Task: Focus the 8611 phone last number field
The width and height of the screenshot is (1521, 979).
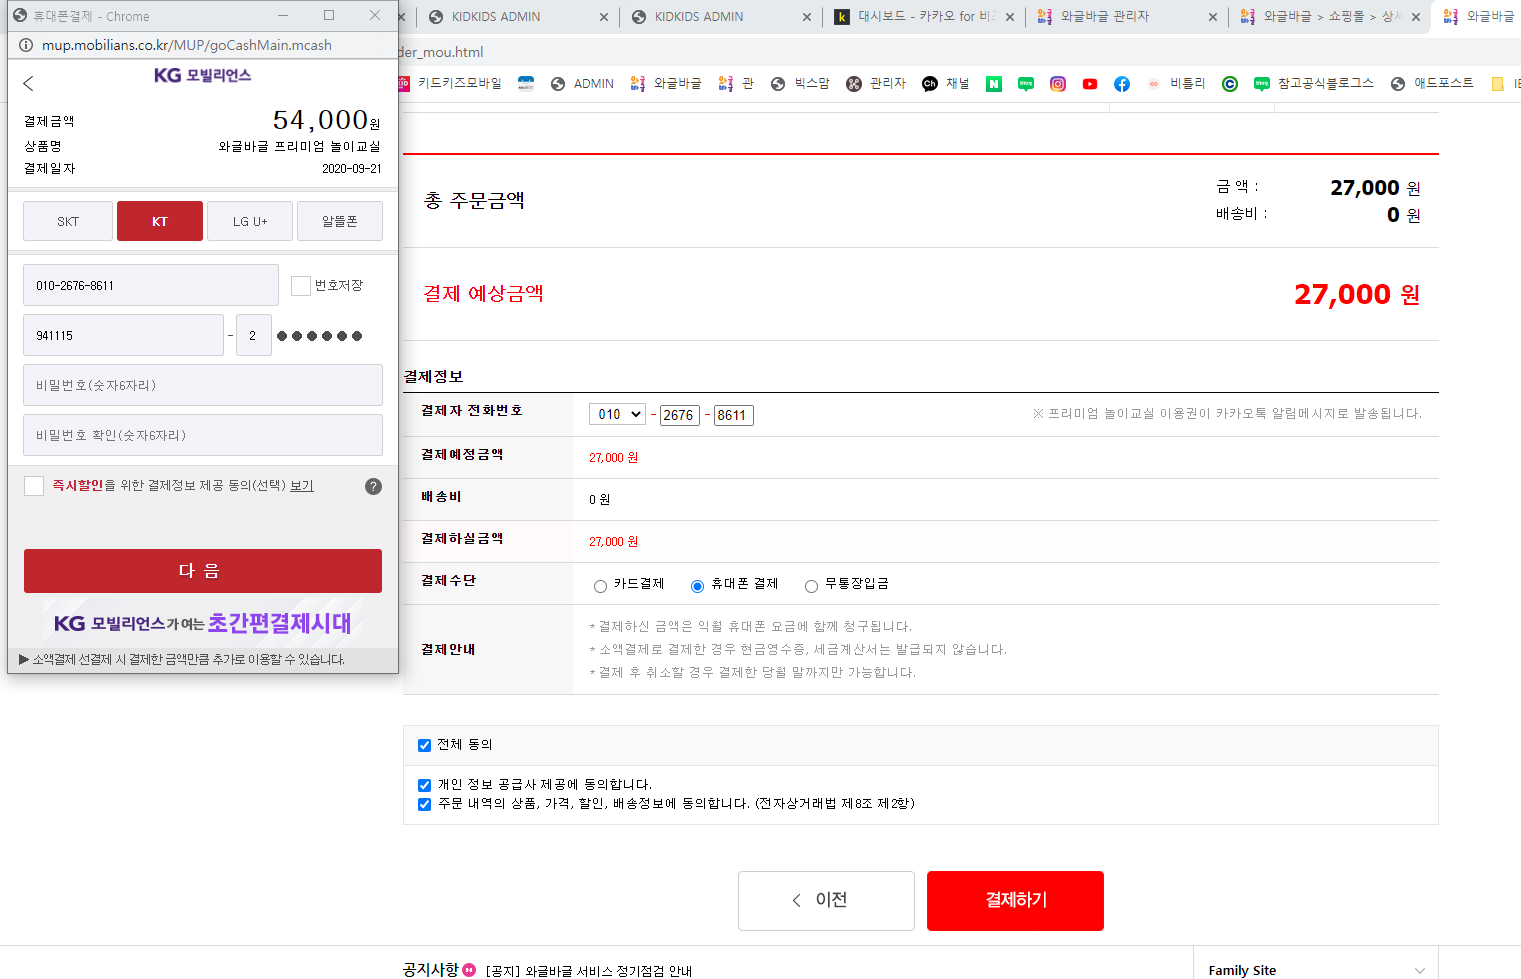Action: 733,415
